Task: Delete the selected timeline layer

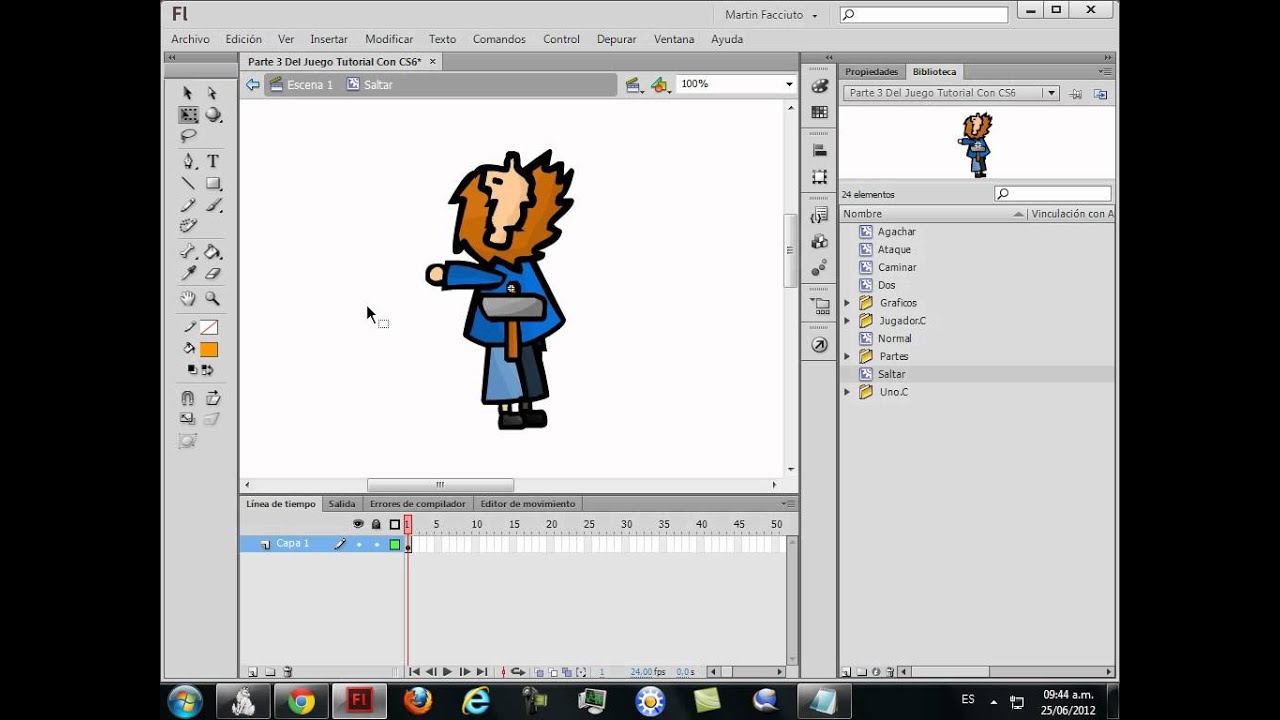Action: tap(288, 672)
